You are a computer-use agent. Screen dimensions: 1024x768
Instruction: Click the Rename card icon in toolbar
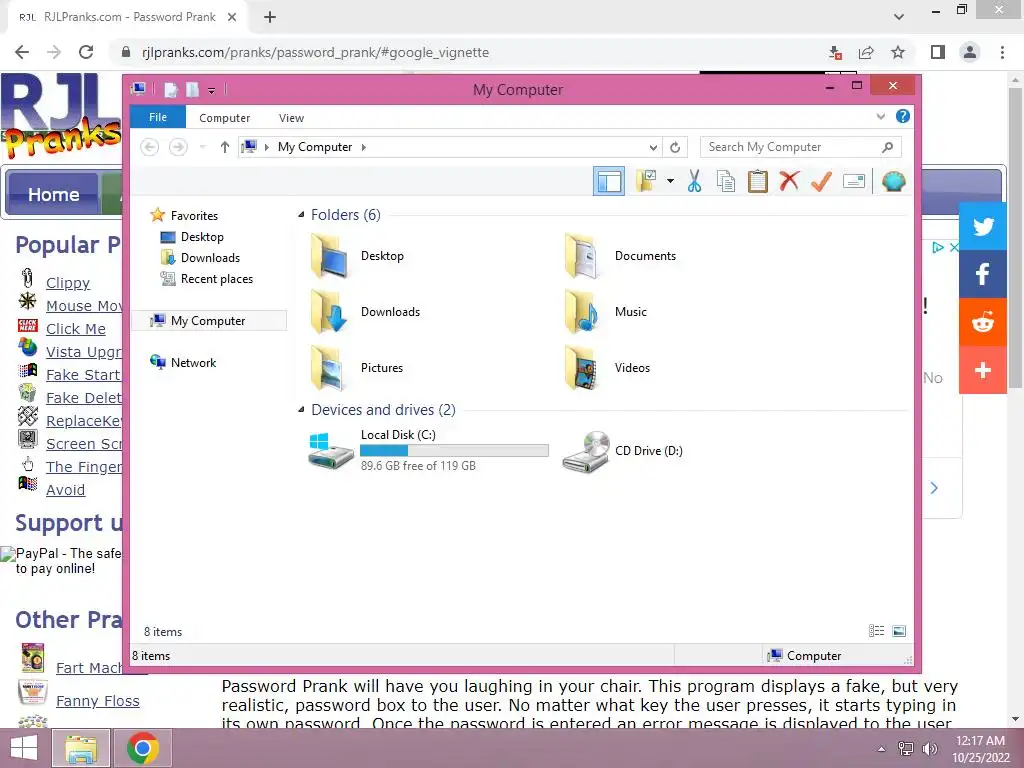(854, 181)
